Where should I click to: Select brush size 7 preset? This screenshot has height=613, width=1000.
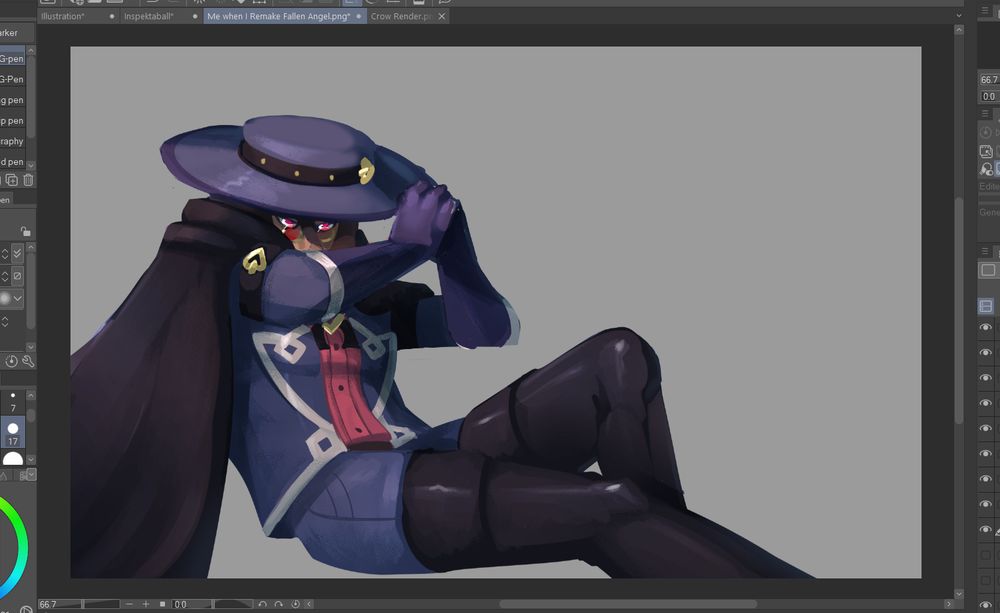[13, 402]
